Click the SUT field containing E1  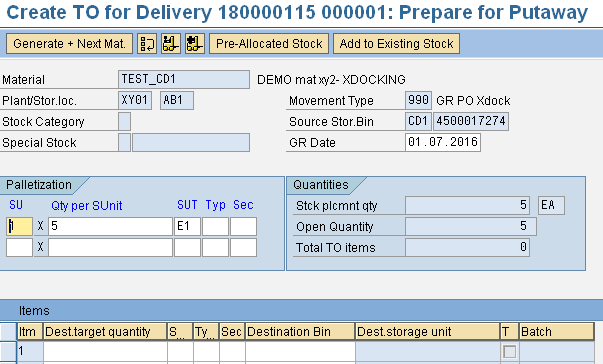point(187,226)
